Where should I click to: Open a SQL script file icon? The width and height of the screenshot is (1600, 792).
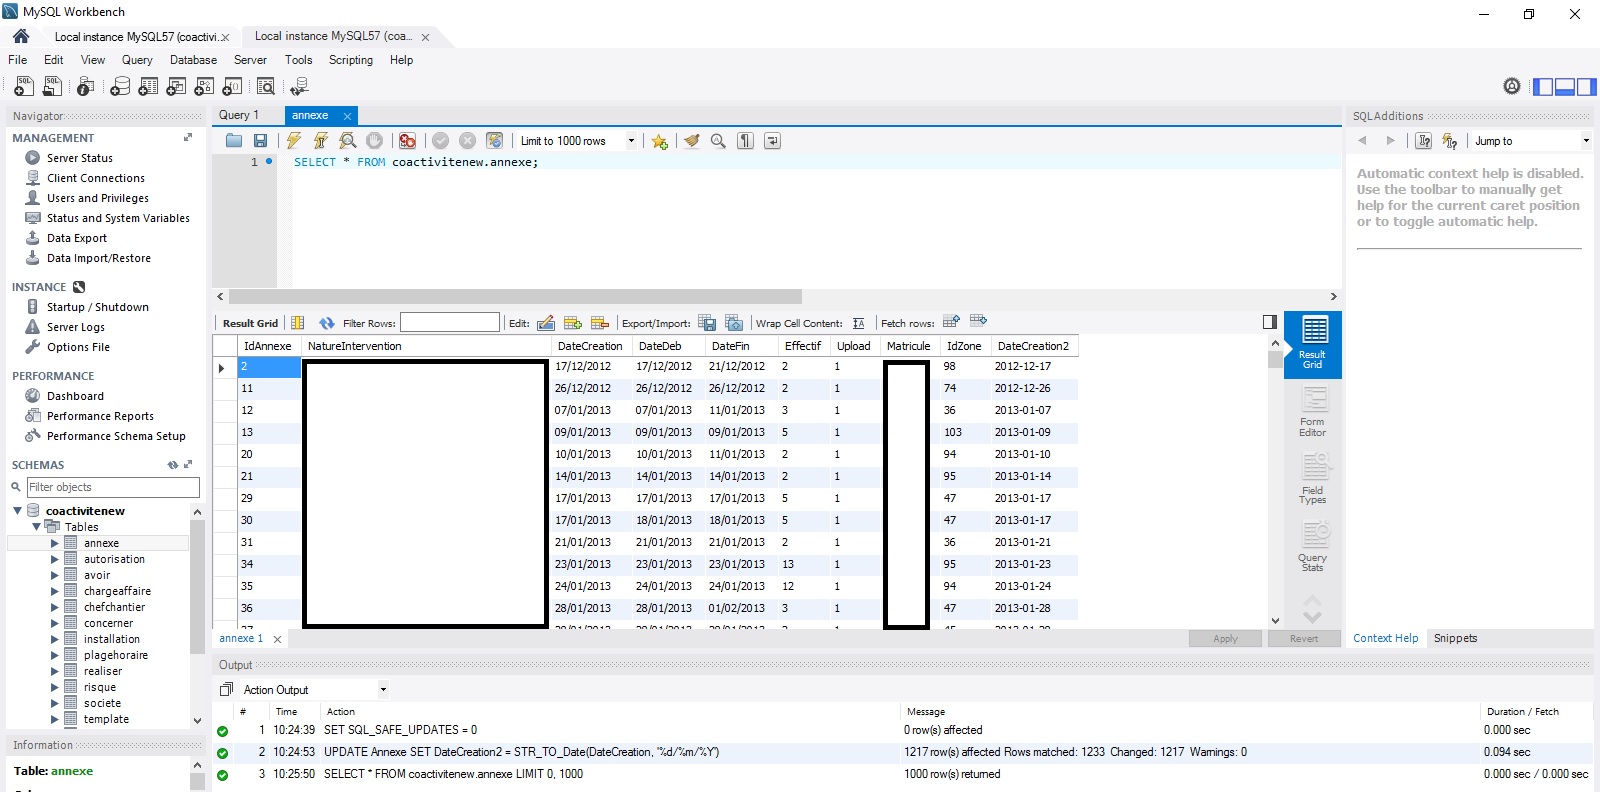pyautogui.click(x=52, y=87)
